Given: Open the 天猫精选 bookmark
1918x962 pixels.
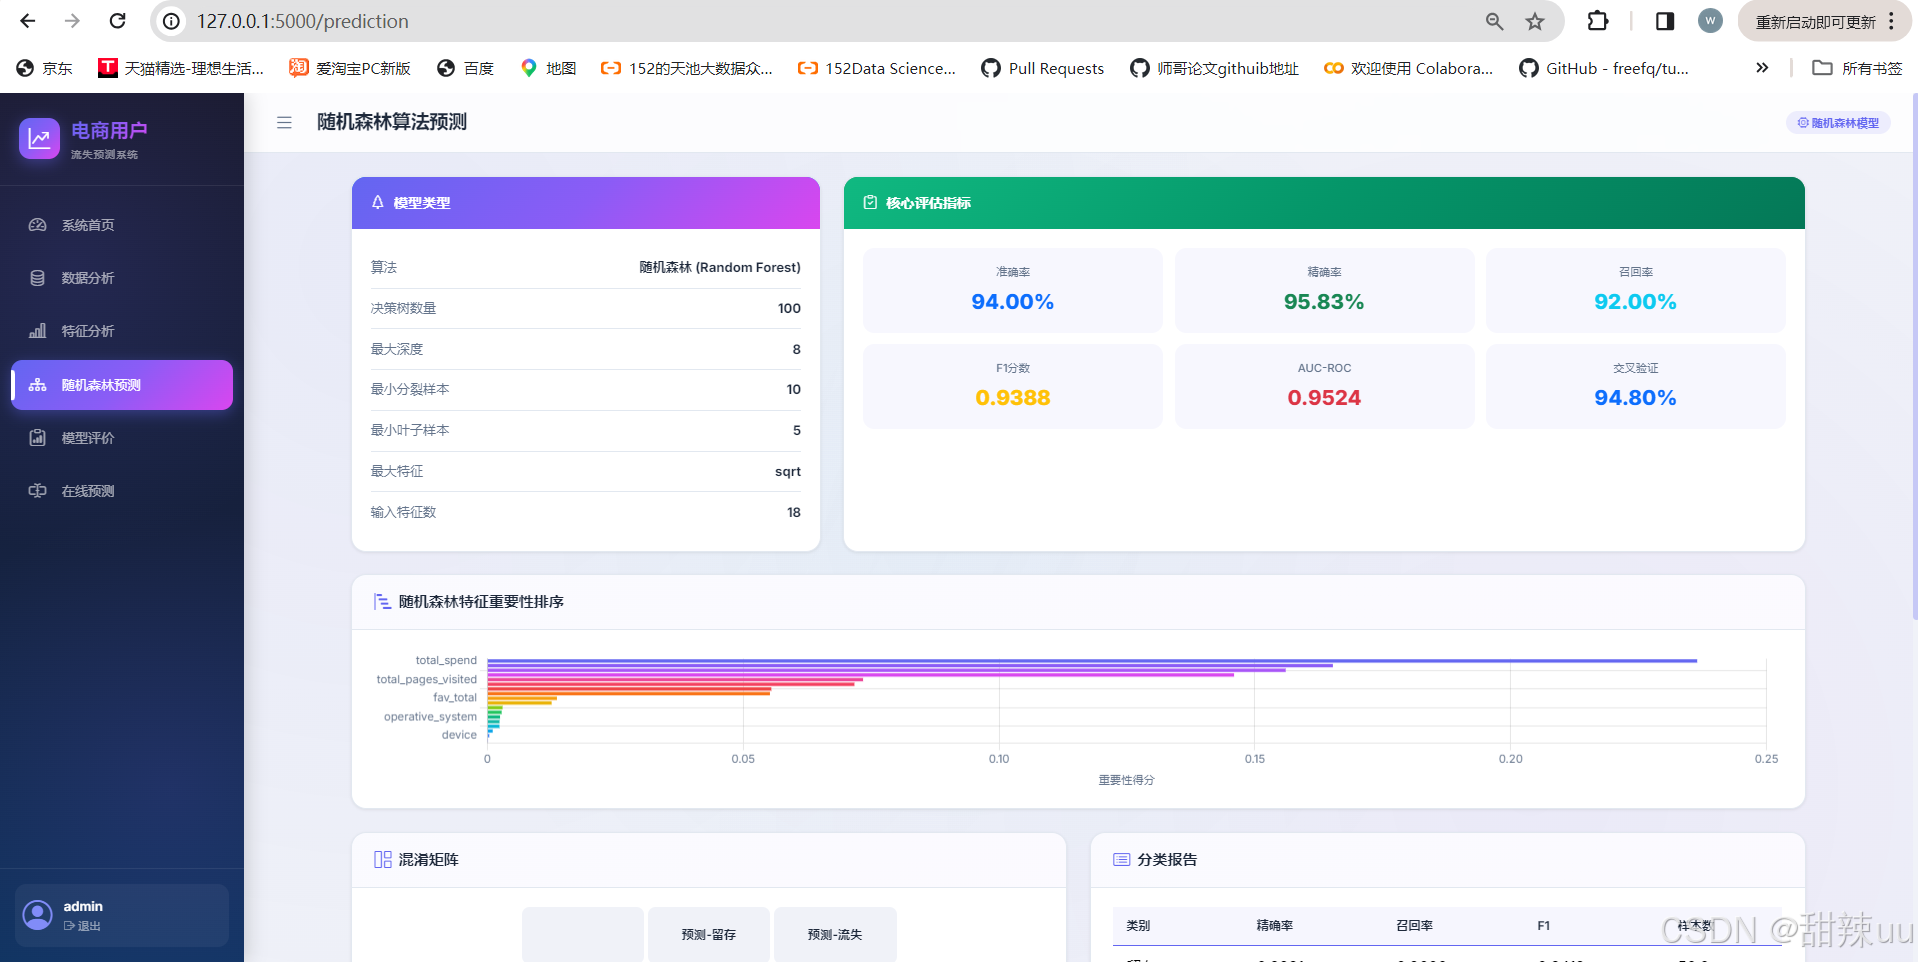Looking at the screenshot, I should click(x=181, y=68).
